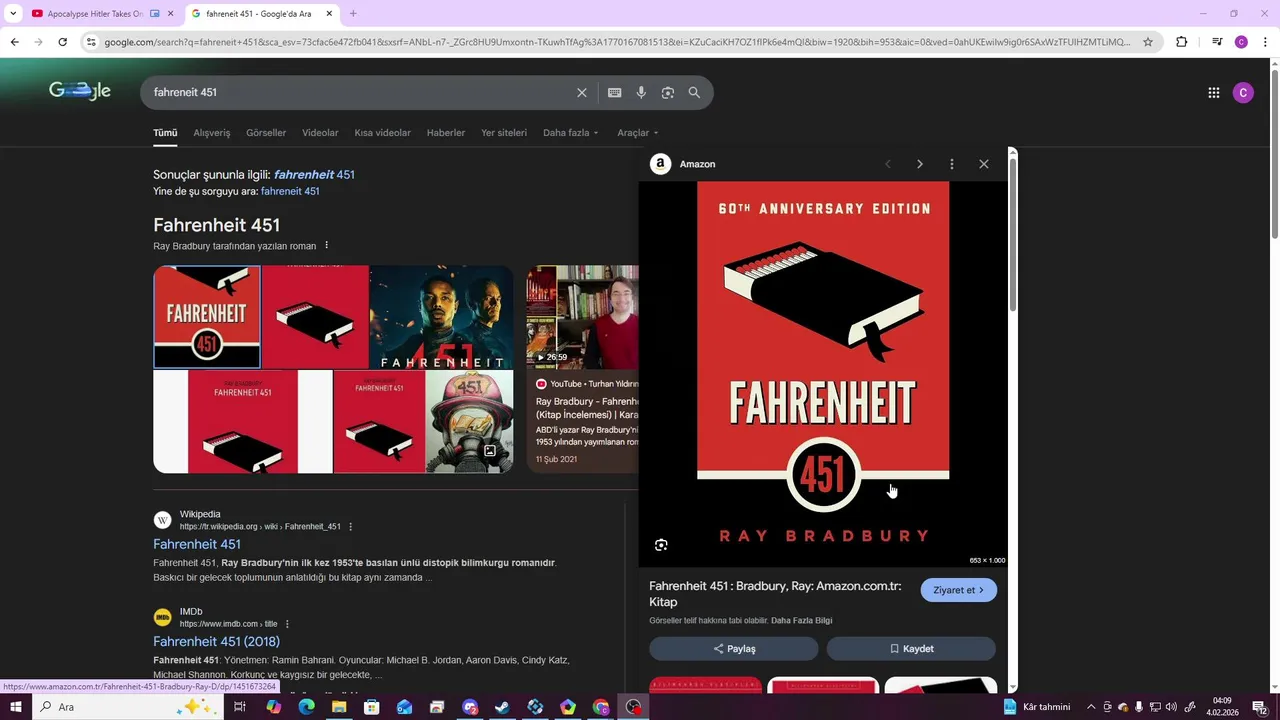Open the Daha Fazla Bilgi link
The width and height of the screenshot is (1280, 720).
point(801,621)
